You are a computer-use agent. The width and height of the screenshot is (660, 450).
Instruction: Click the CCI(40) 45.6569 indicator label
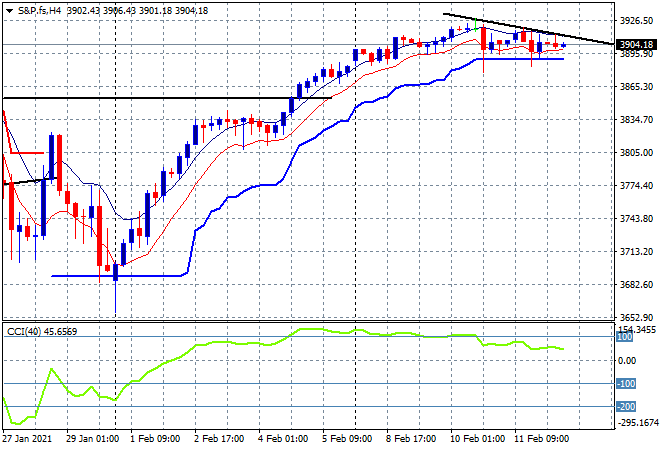pyautogui.click(x=42, y=332)
